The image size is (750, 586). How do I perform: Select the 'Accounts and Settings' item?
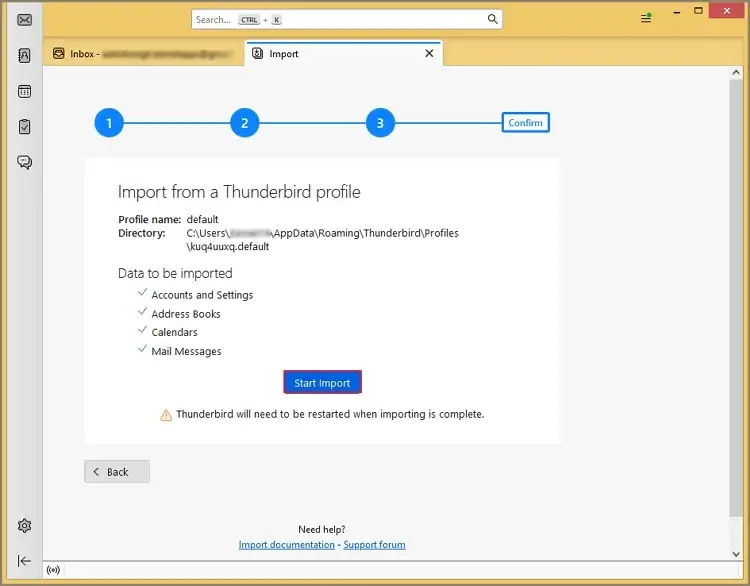[x=202, y=295]
